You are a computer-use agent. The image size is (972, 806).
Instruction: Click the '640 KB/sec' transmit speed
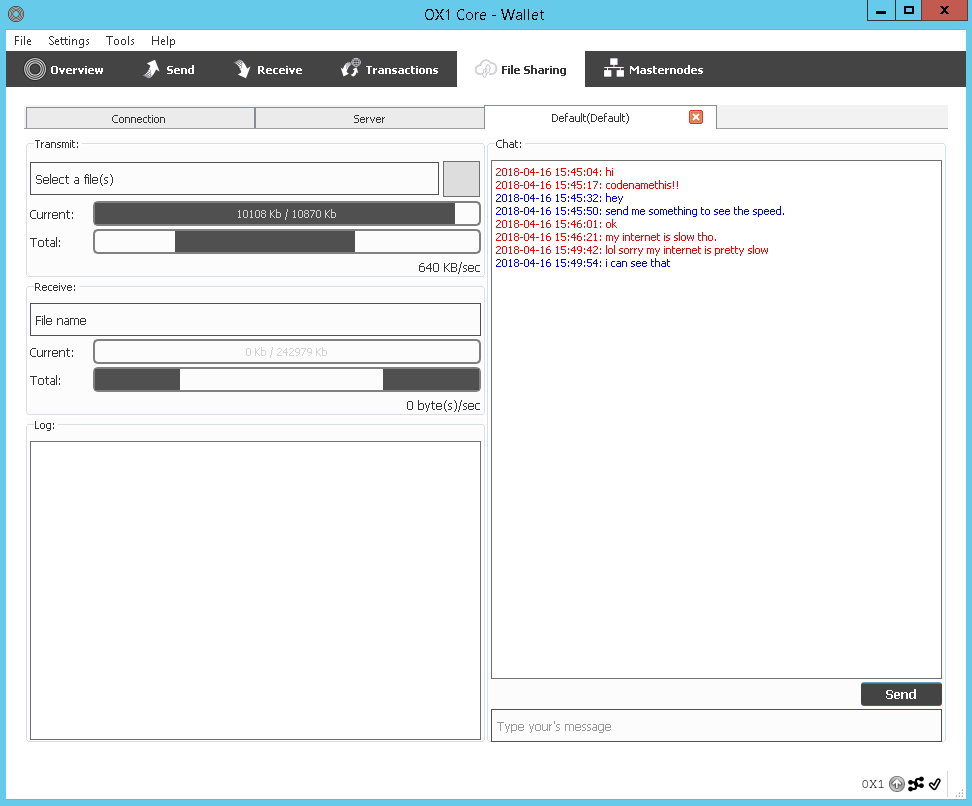pyautogui.click(x=449, y=268)
